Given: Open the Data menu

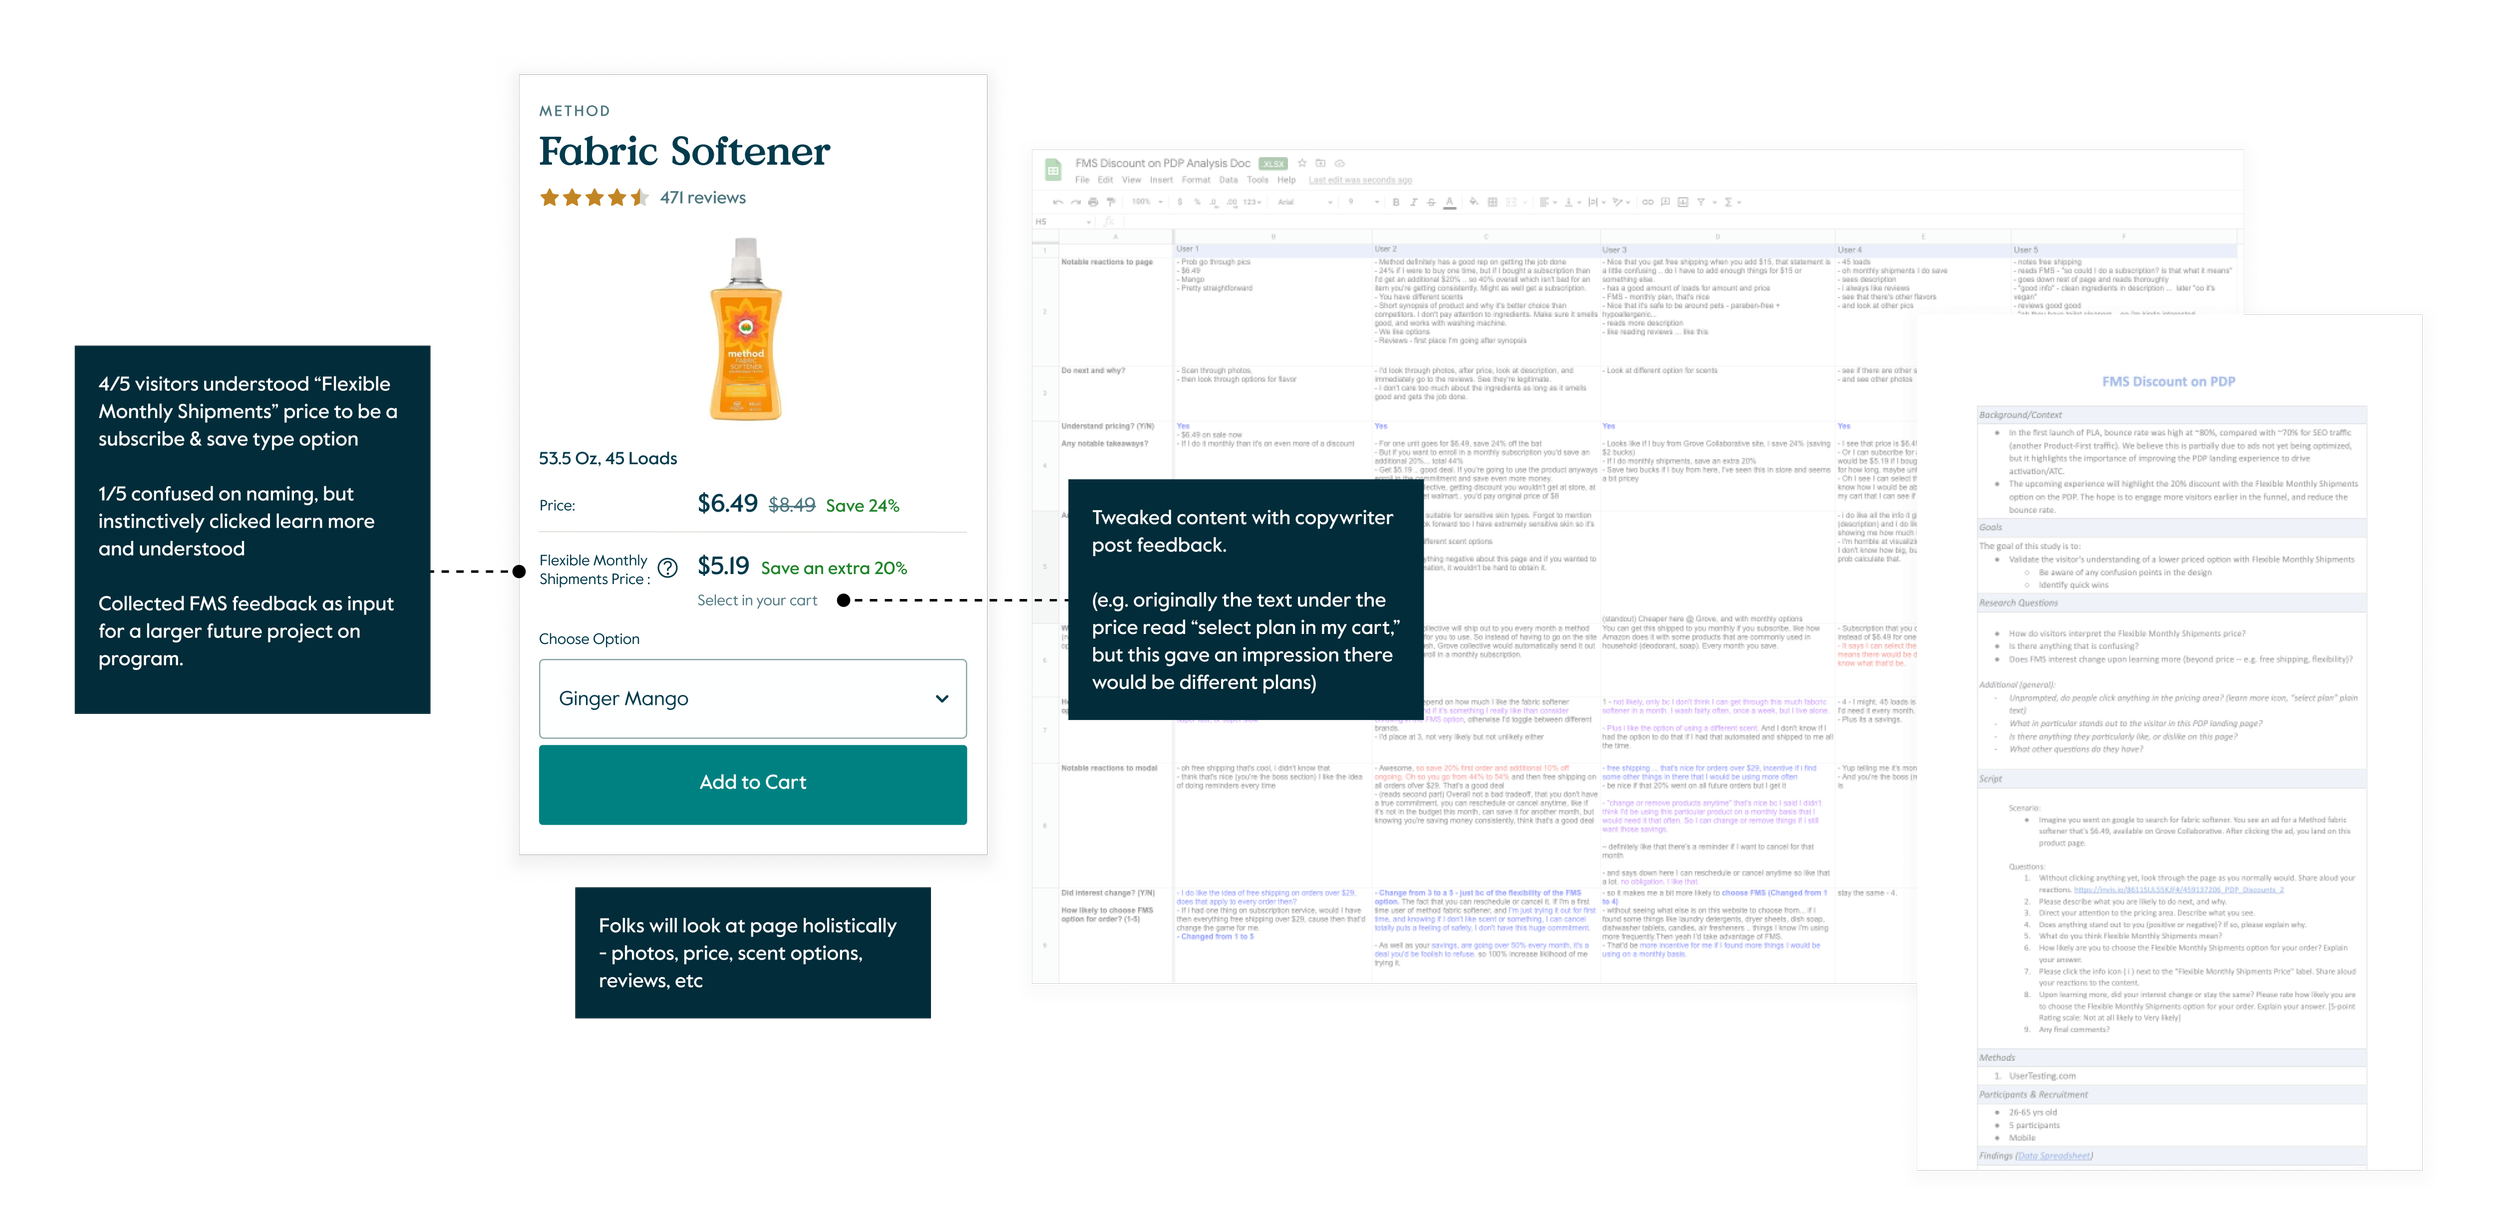Looking at the screenshot, I should pos(1228,180).
